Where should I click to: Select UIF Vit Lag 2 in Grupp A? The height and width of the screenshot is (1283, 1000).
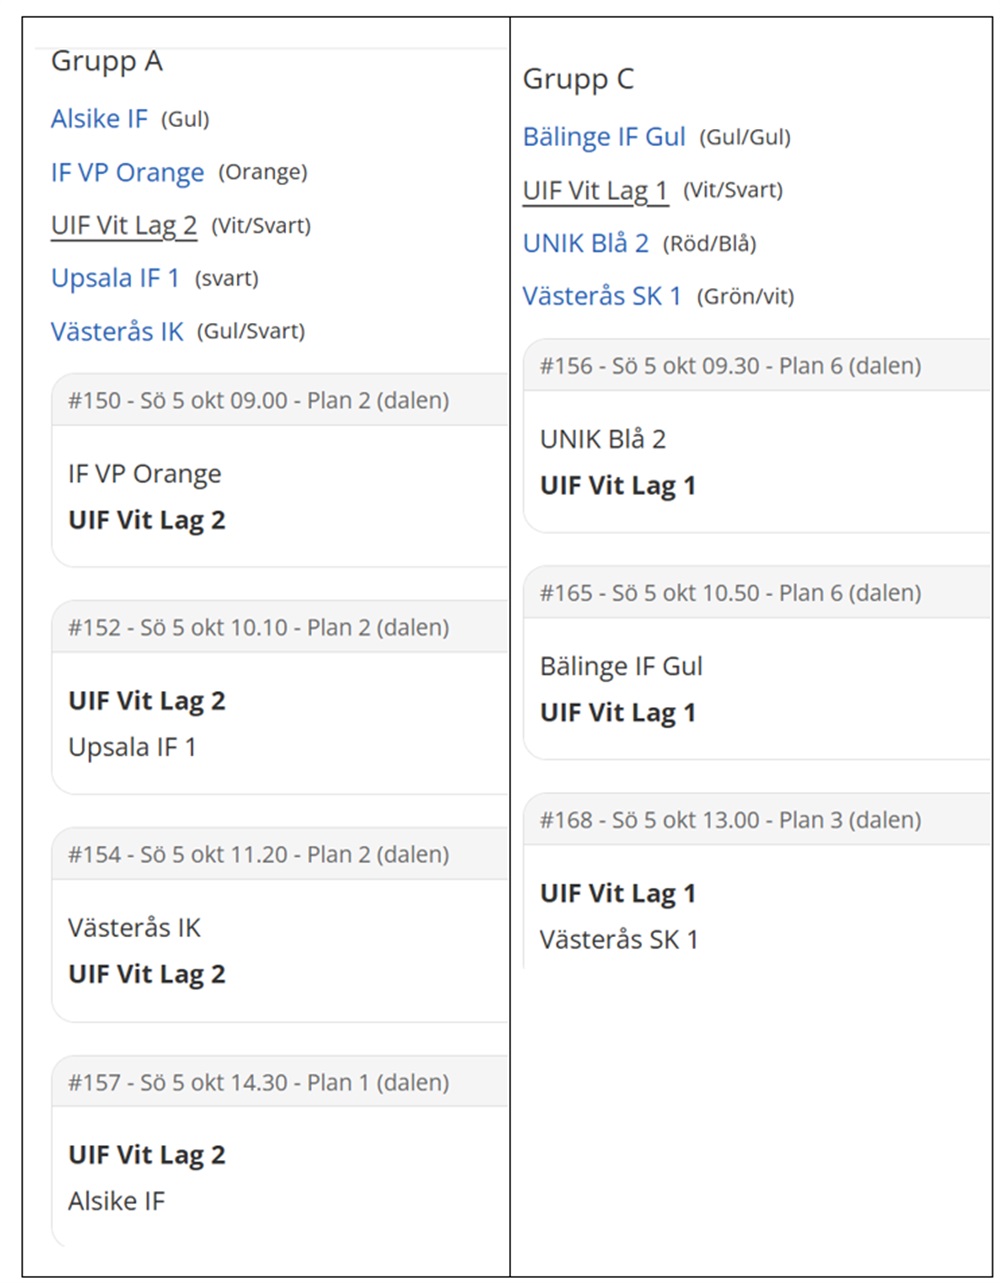[x=124, y=226]
